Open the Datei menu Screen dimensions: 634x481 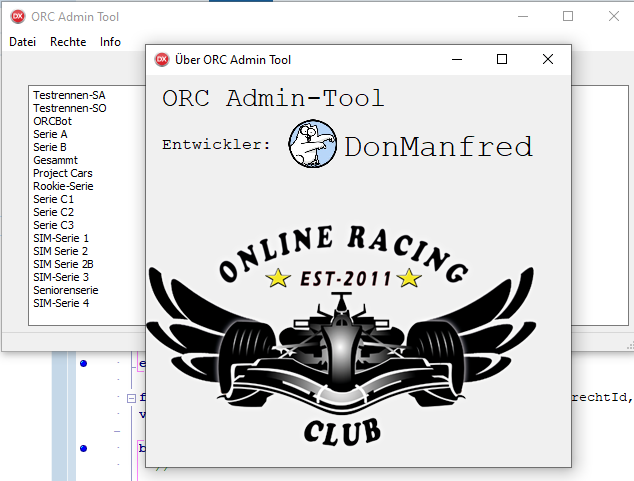click(x=22, y=42)
